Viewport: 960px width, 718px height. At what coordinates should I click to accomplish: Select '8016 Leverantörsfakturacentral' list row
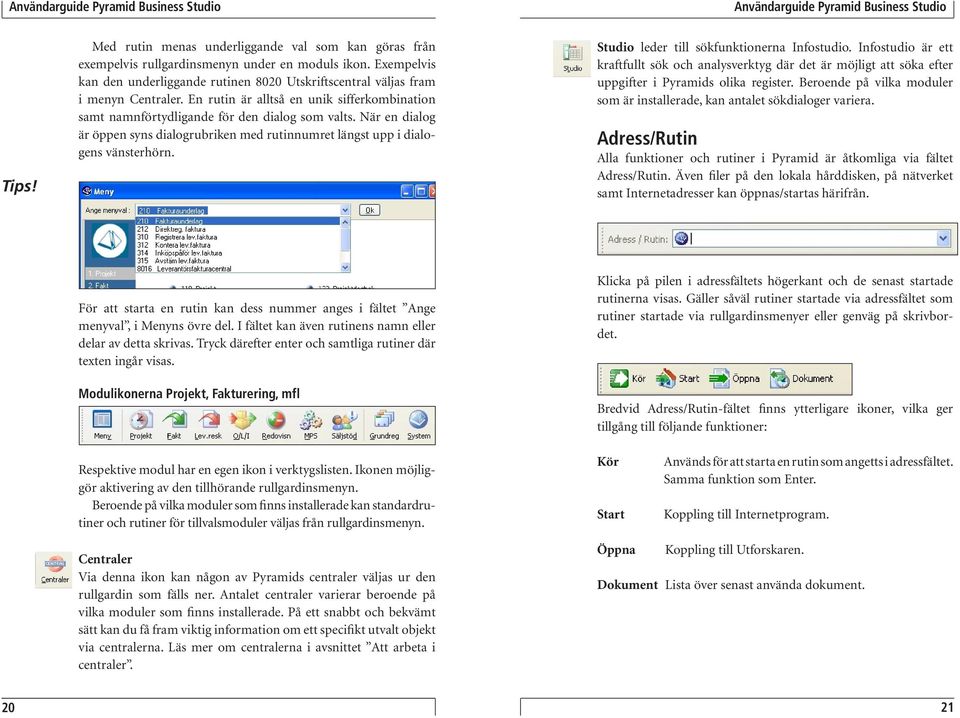[238, 269]
